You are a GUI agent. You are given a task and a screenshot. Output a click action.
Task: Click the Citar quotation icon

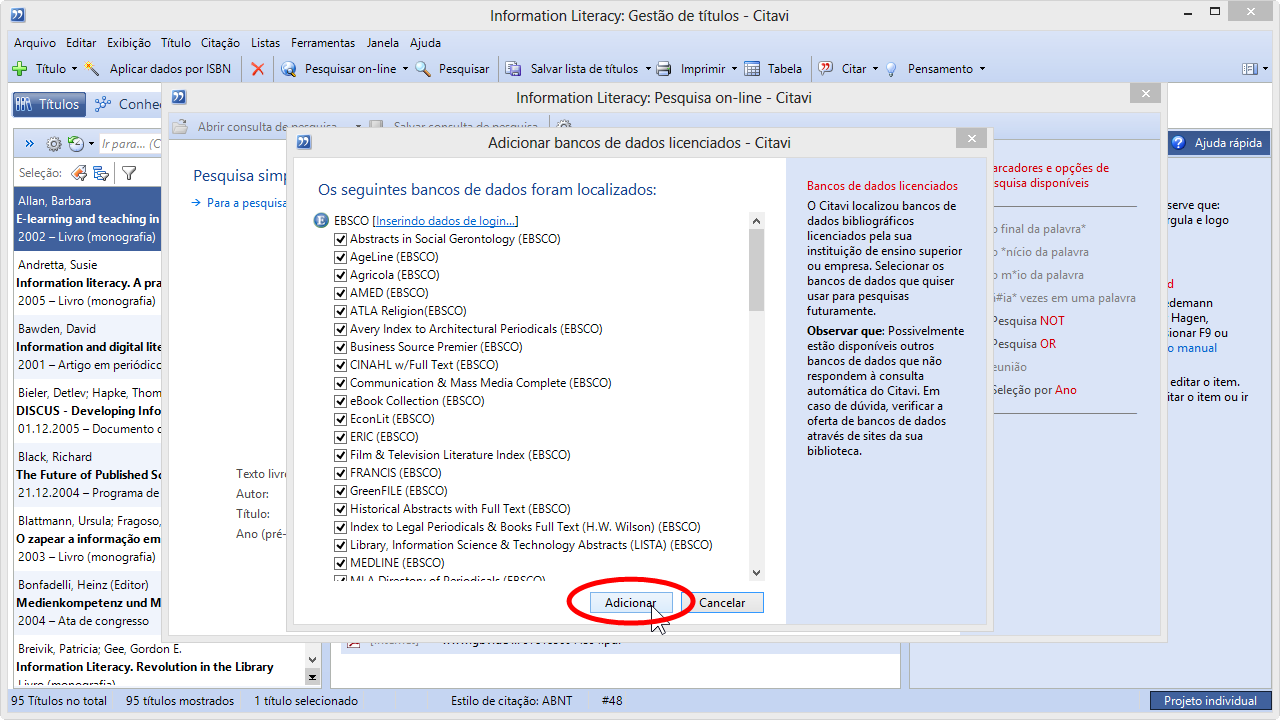[826, 69]
